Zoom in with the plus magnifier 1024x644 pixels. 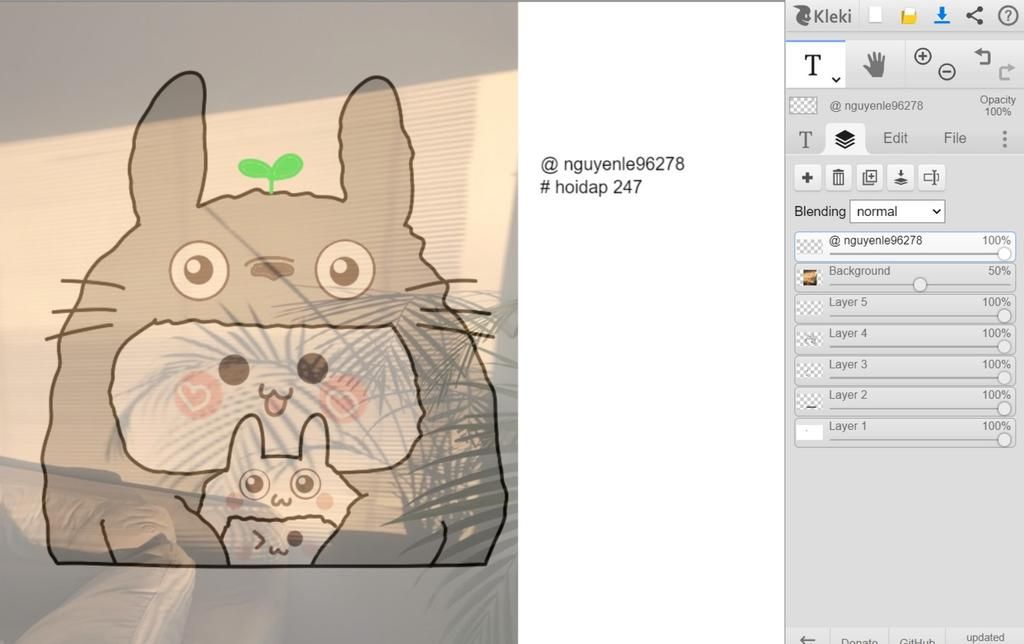tap(923, 56)
